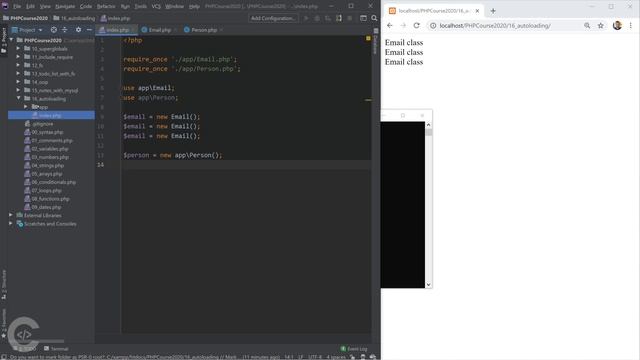
Task: Expand the 12_fs folder
Action: click(x=18, y=65)
